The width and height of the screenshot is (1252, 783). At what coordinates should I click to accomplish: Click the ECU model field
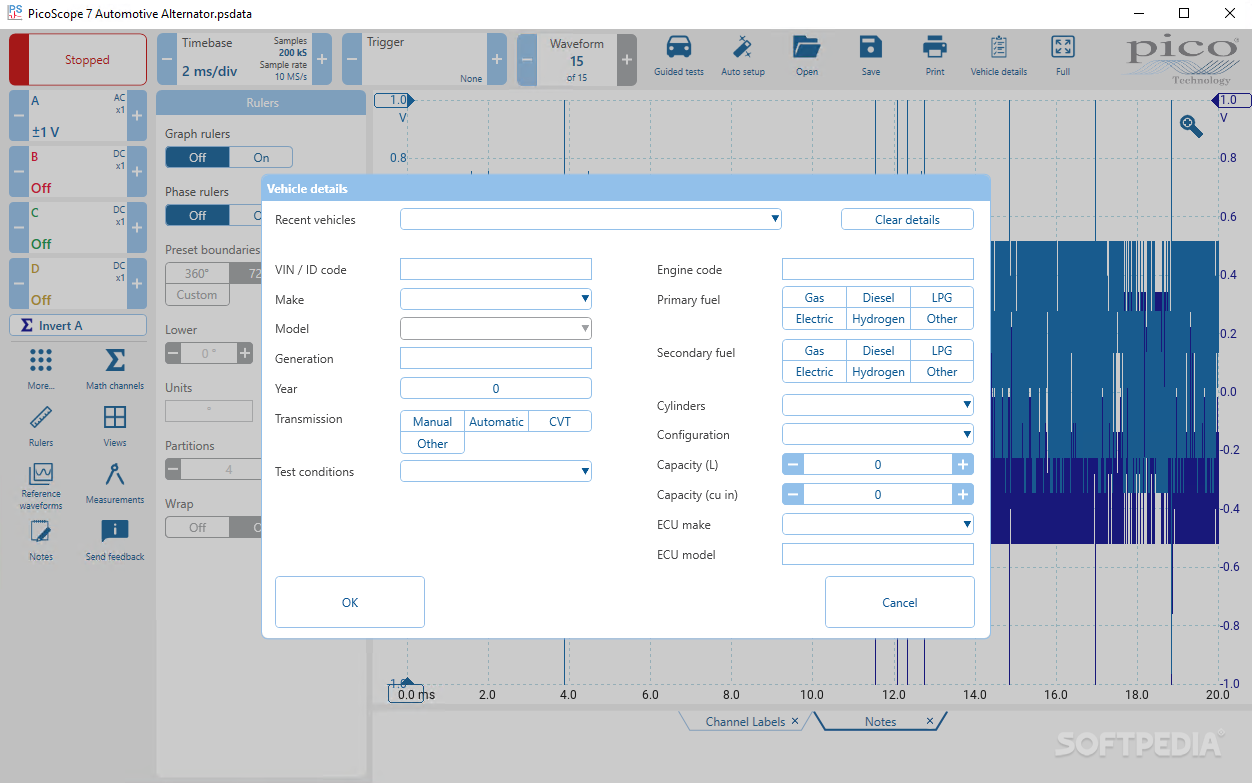point(878,554)
